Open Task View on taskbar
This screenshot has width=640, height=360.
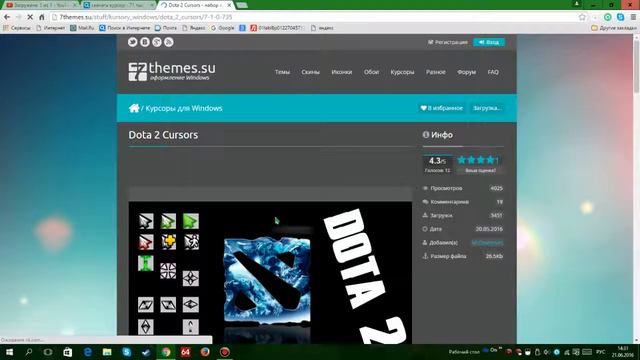pyautogui.click(x=48, y=352)
